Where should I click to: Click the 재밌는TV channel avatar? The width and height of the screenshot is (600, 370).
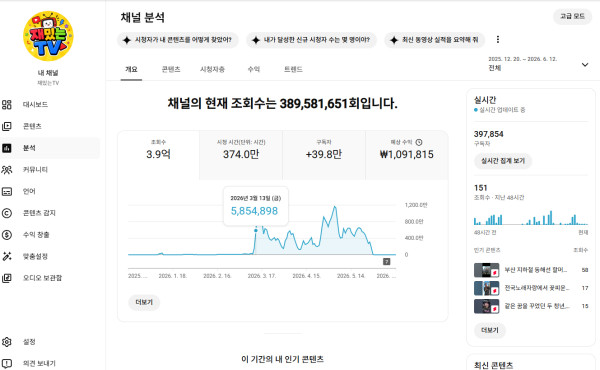(48, 36)
